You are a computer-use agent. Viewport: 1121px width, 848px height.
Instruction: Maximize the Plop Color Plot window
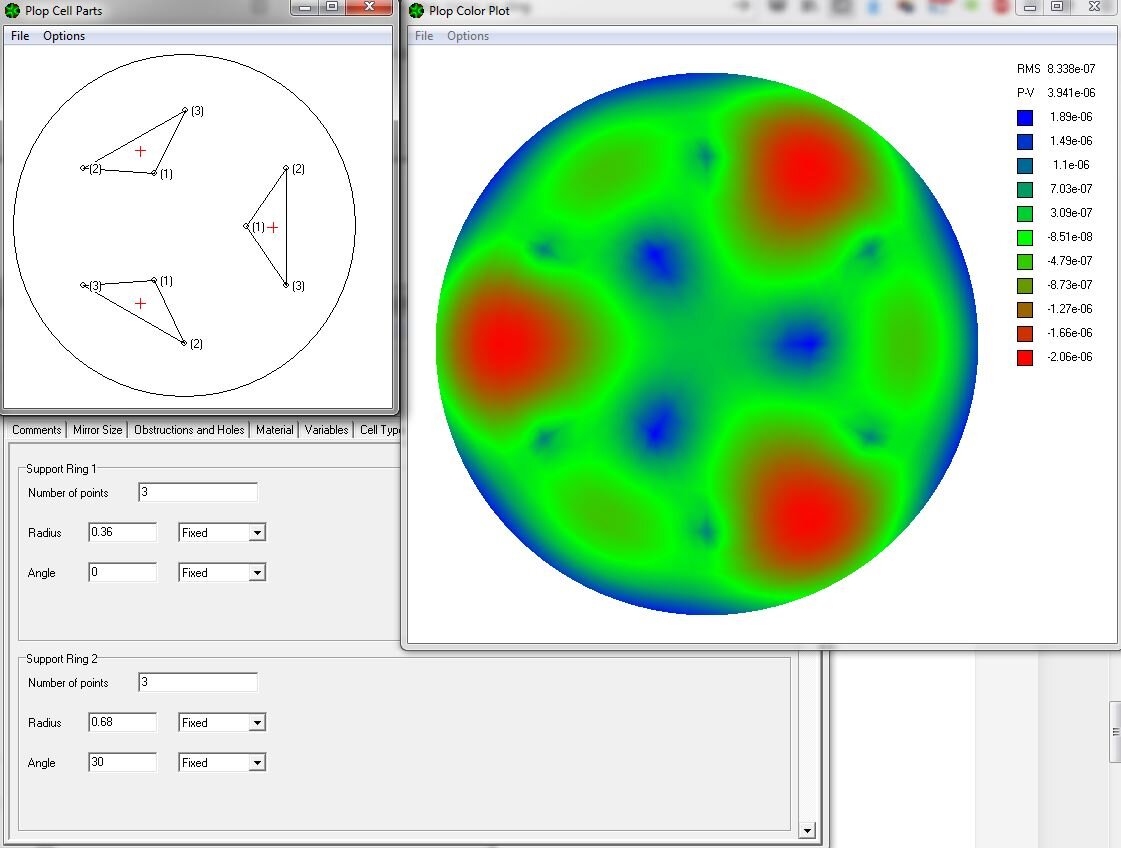[x=1057, y=7]
